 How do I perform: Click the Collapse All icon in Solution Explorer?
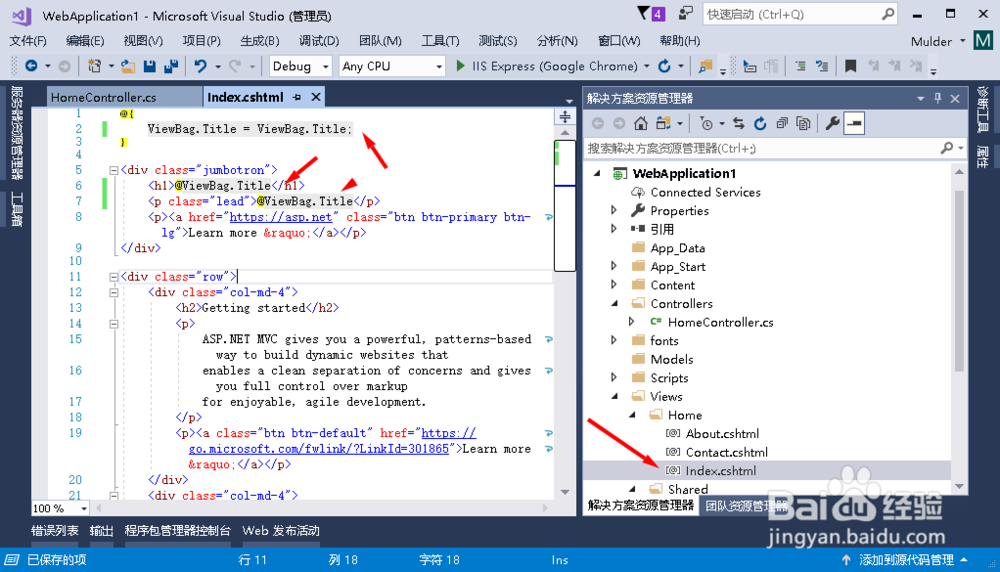[782, 123]
